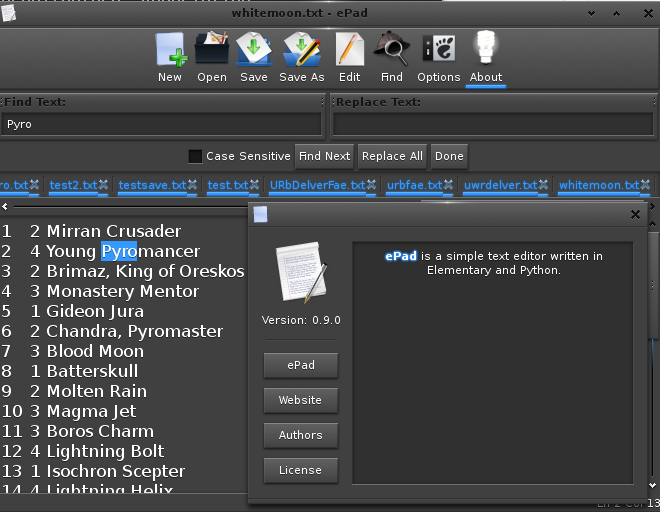
Task: Switch to the testsave.txt tab
Action: pos(152,185)
